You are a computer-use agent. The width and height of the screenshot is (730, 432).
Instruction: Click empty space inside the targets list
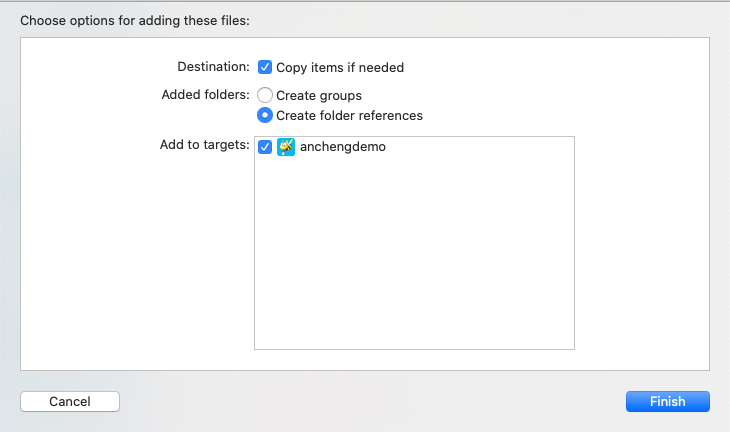(x=414, y=270)
